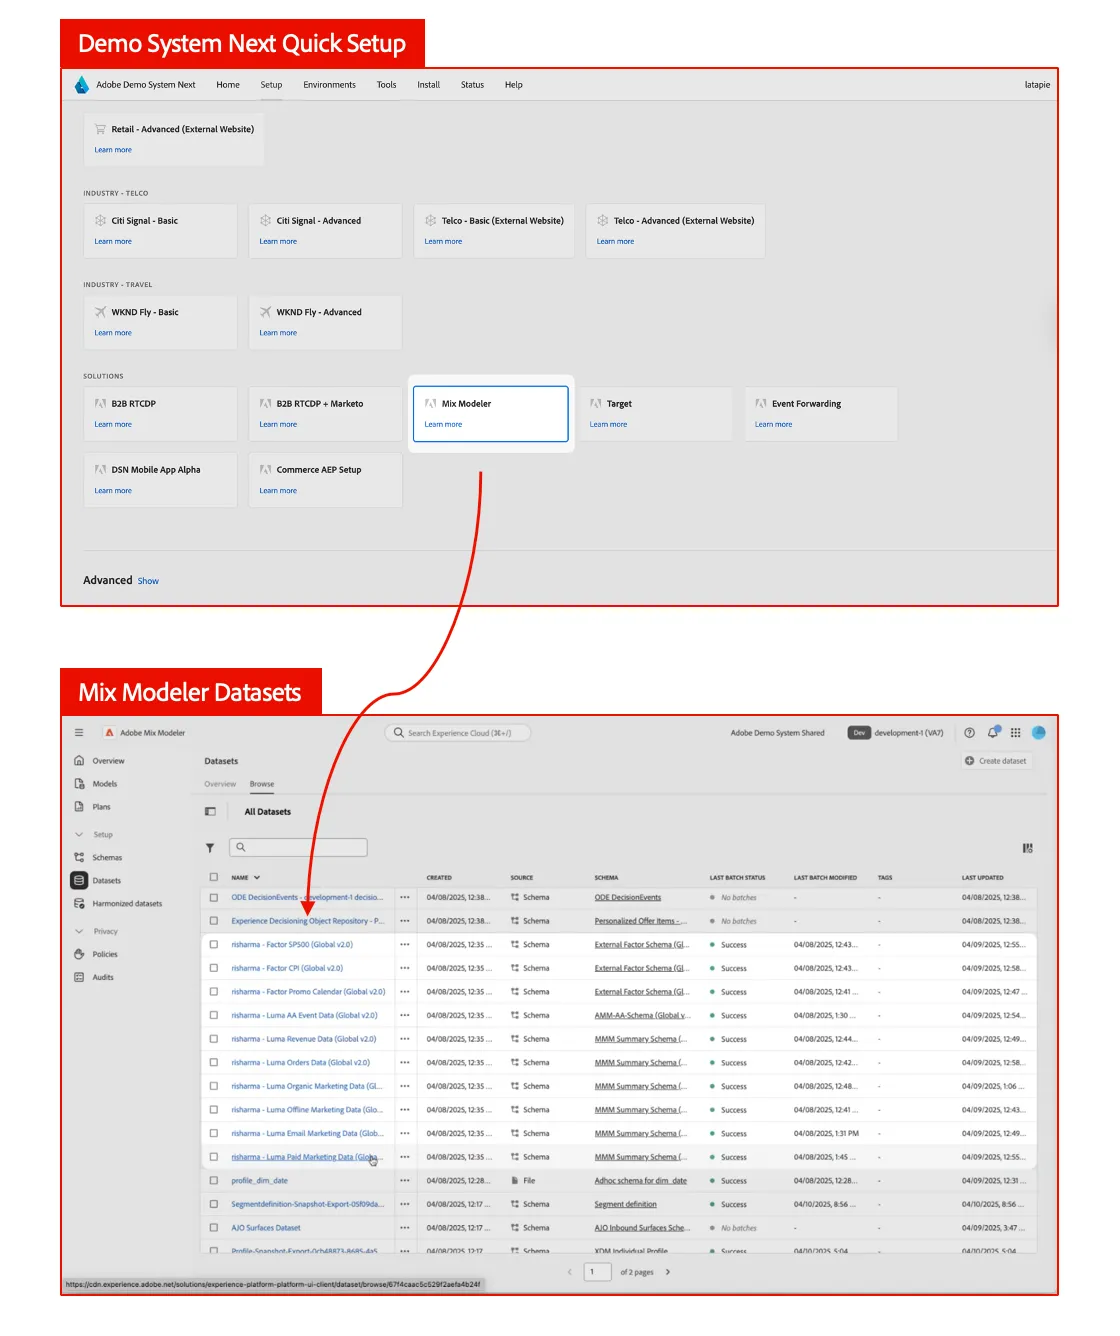Click the Search Experience Cloud box
This screenshot has width=1120, height=1336.
point(457,733)
